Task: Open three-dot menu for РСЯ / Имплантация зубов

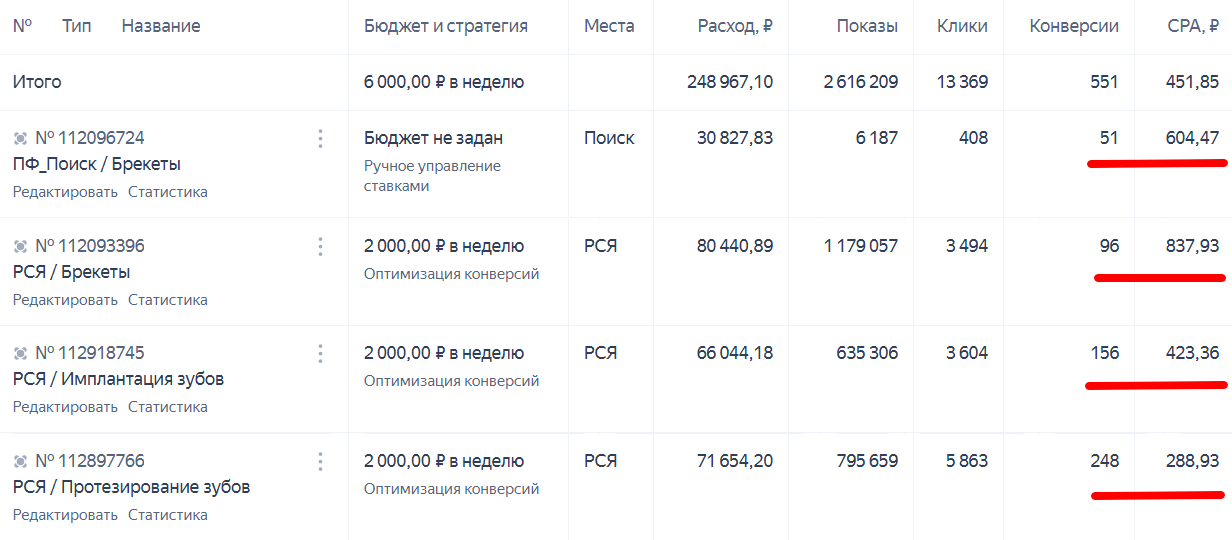Action: click(320, 353)
